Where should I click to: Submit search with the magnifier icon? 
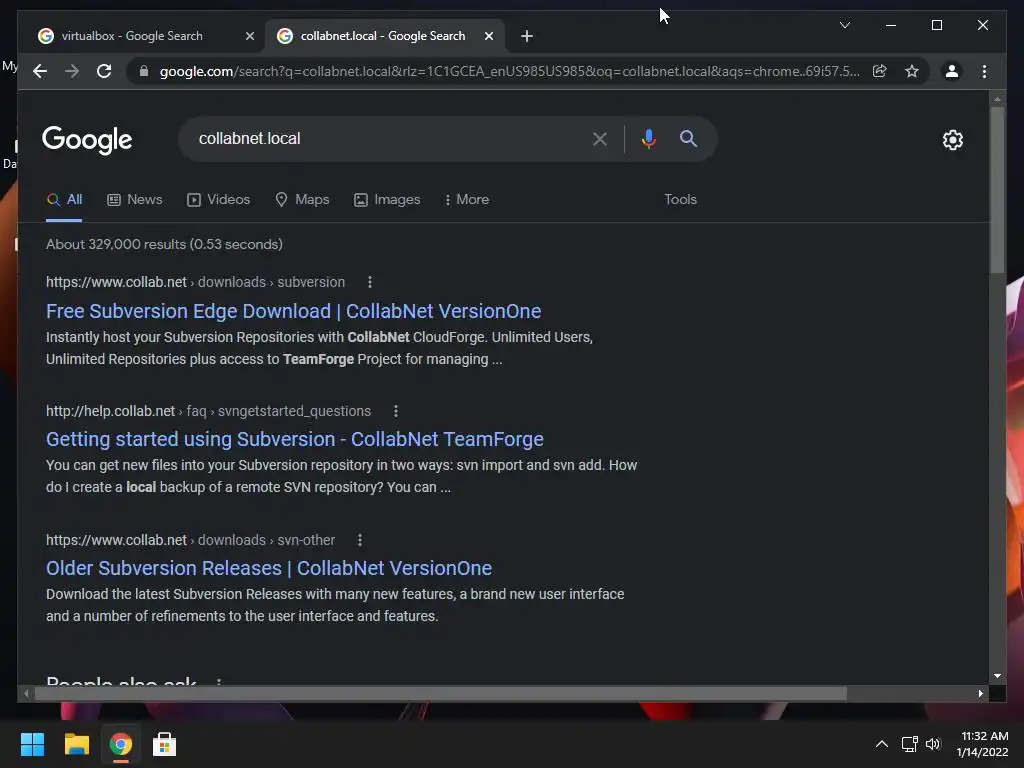688,138
